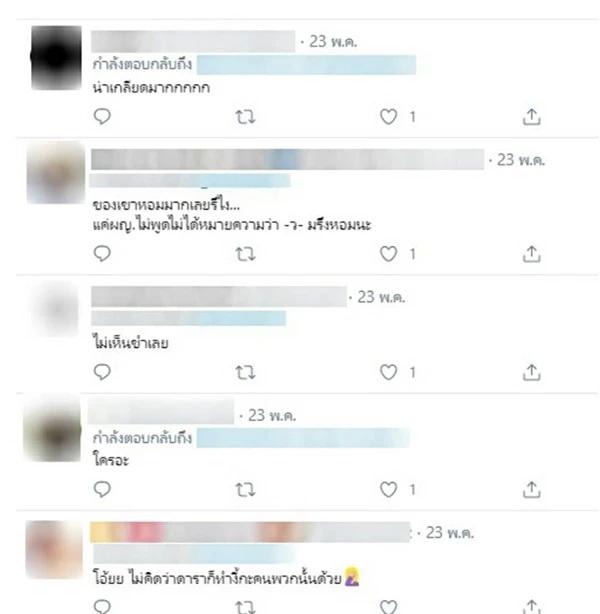
Task: Click the blurred reply-to handle in first tweet
Action: coord(306,65)
